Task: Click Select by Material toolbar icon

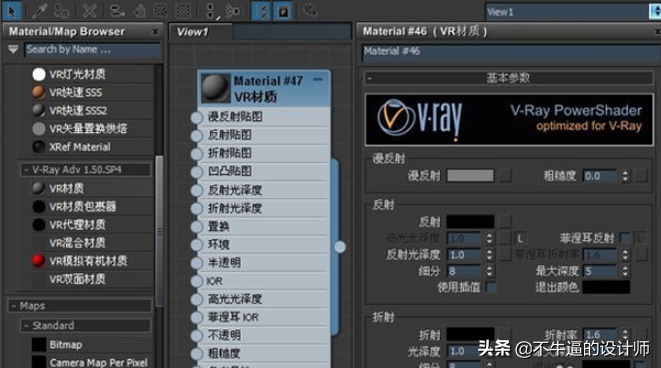Action: [x=310, y=10]
